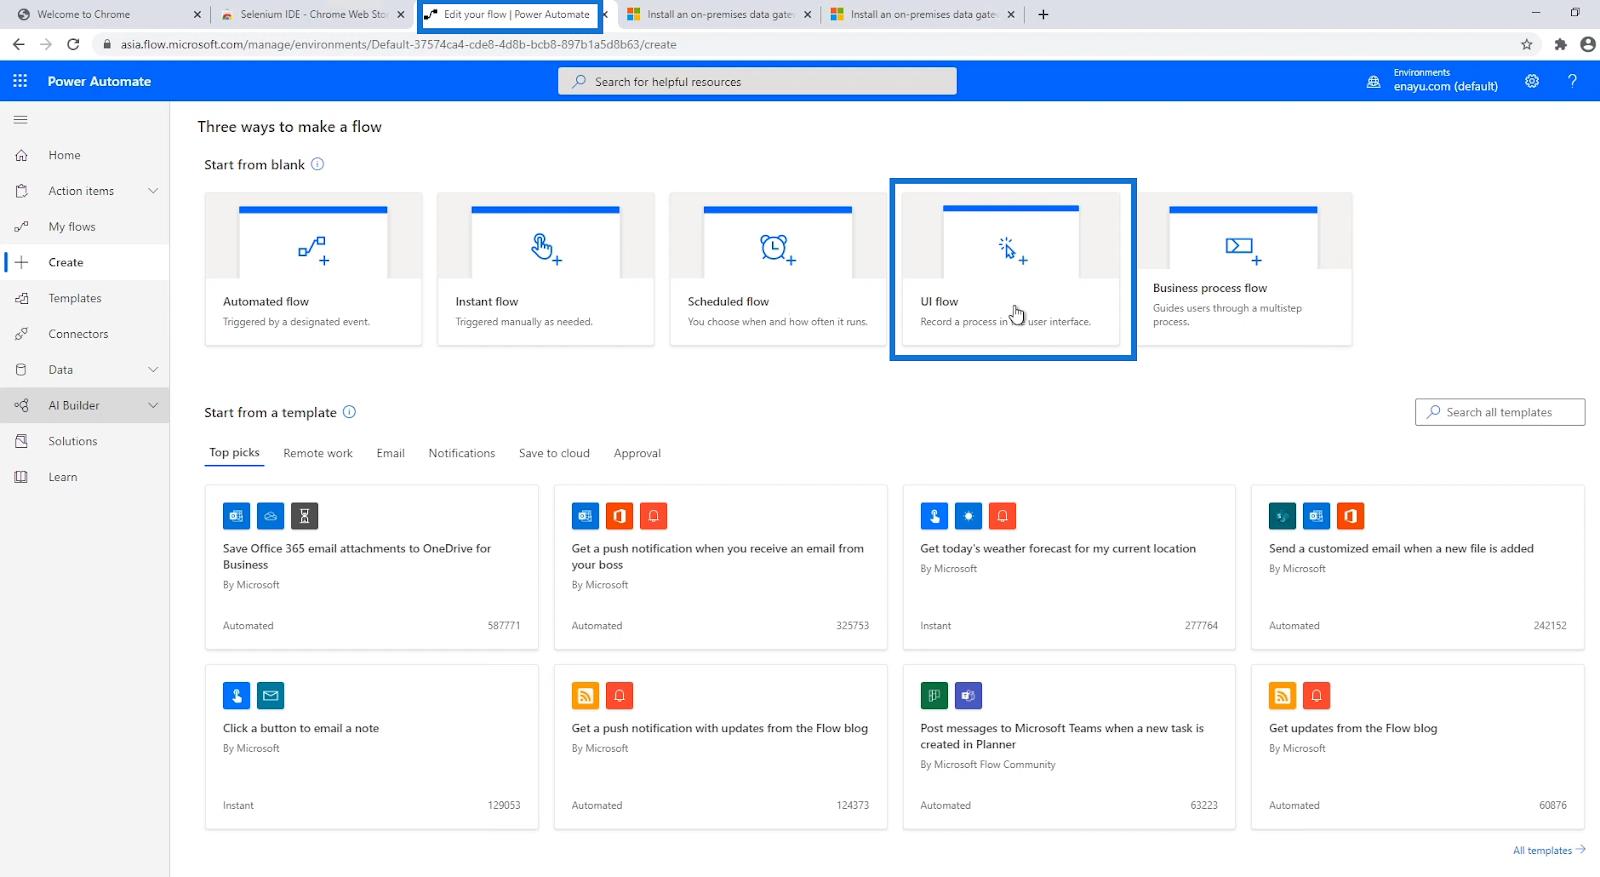Image resolution: width=1600 pixels, height=877 pixels.
Task: Switch to the Welcome to Chrome tab
Action: [x=107, y=14]
